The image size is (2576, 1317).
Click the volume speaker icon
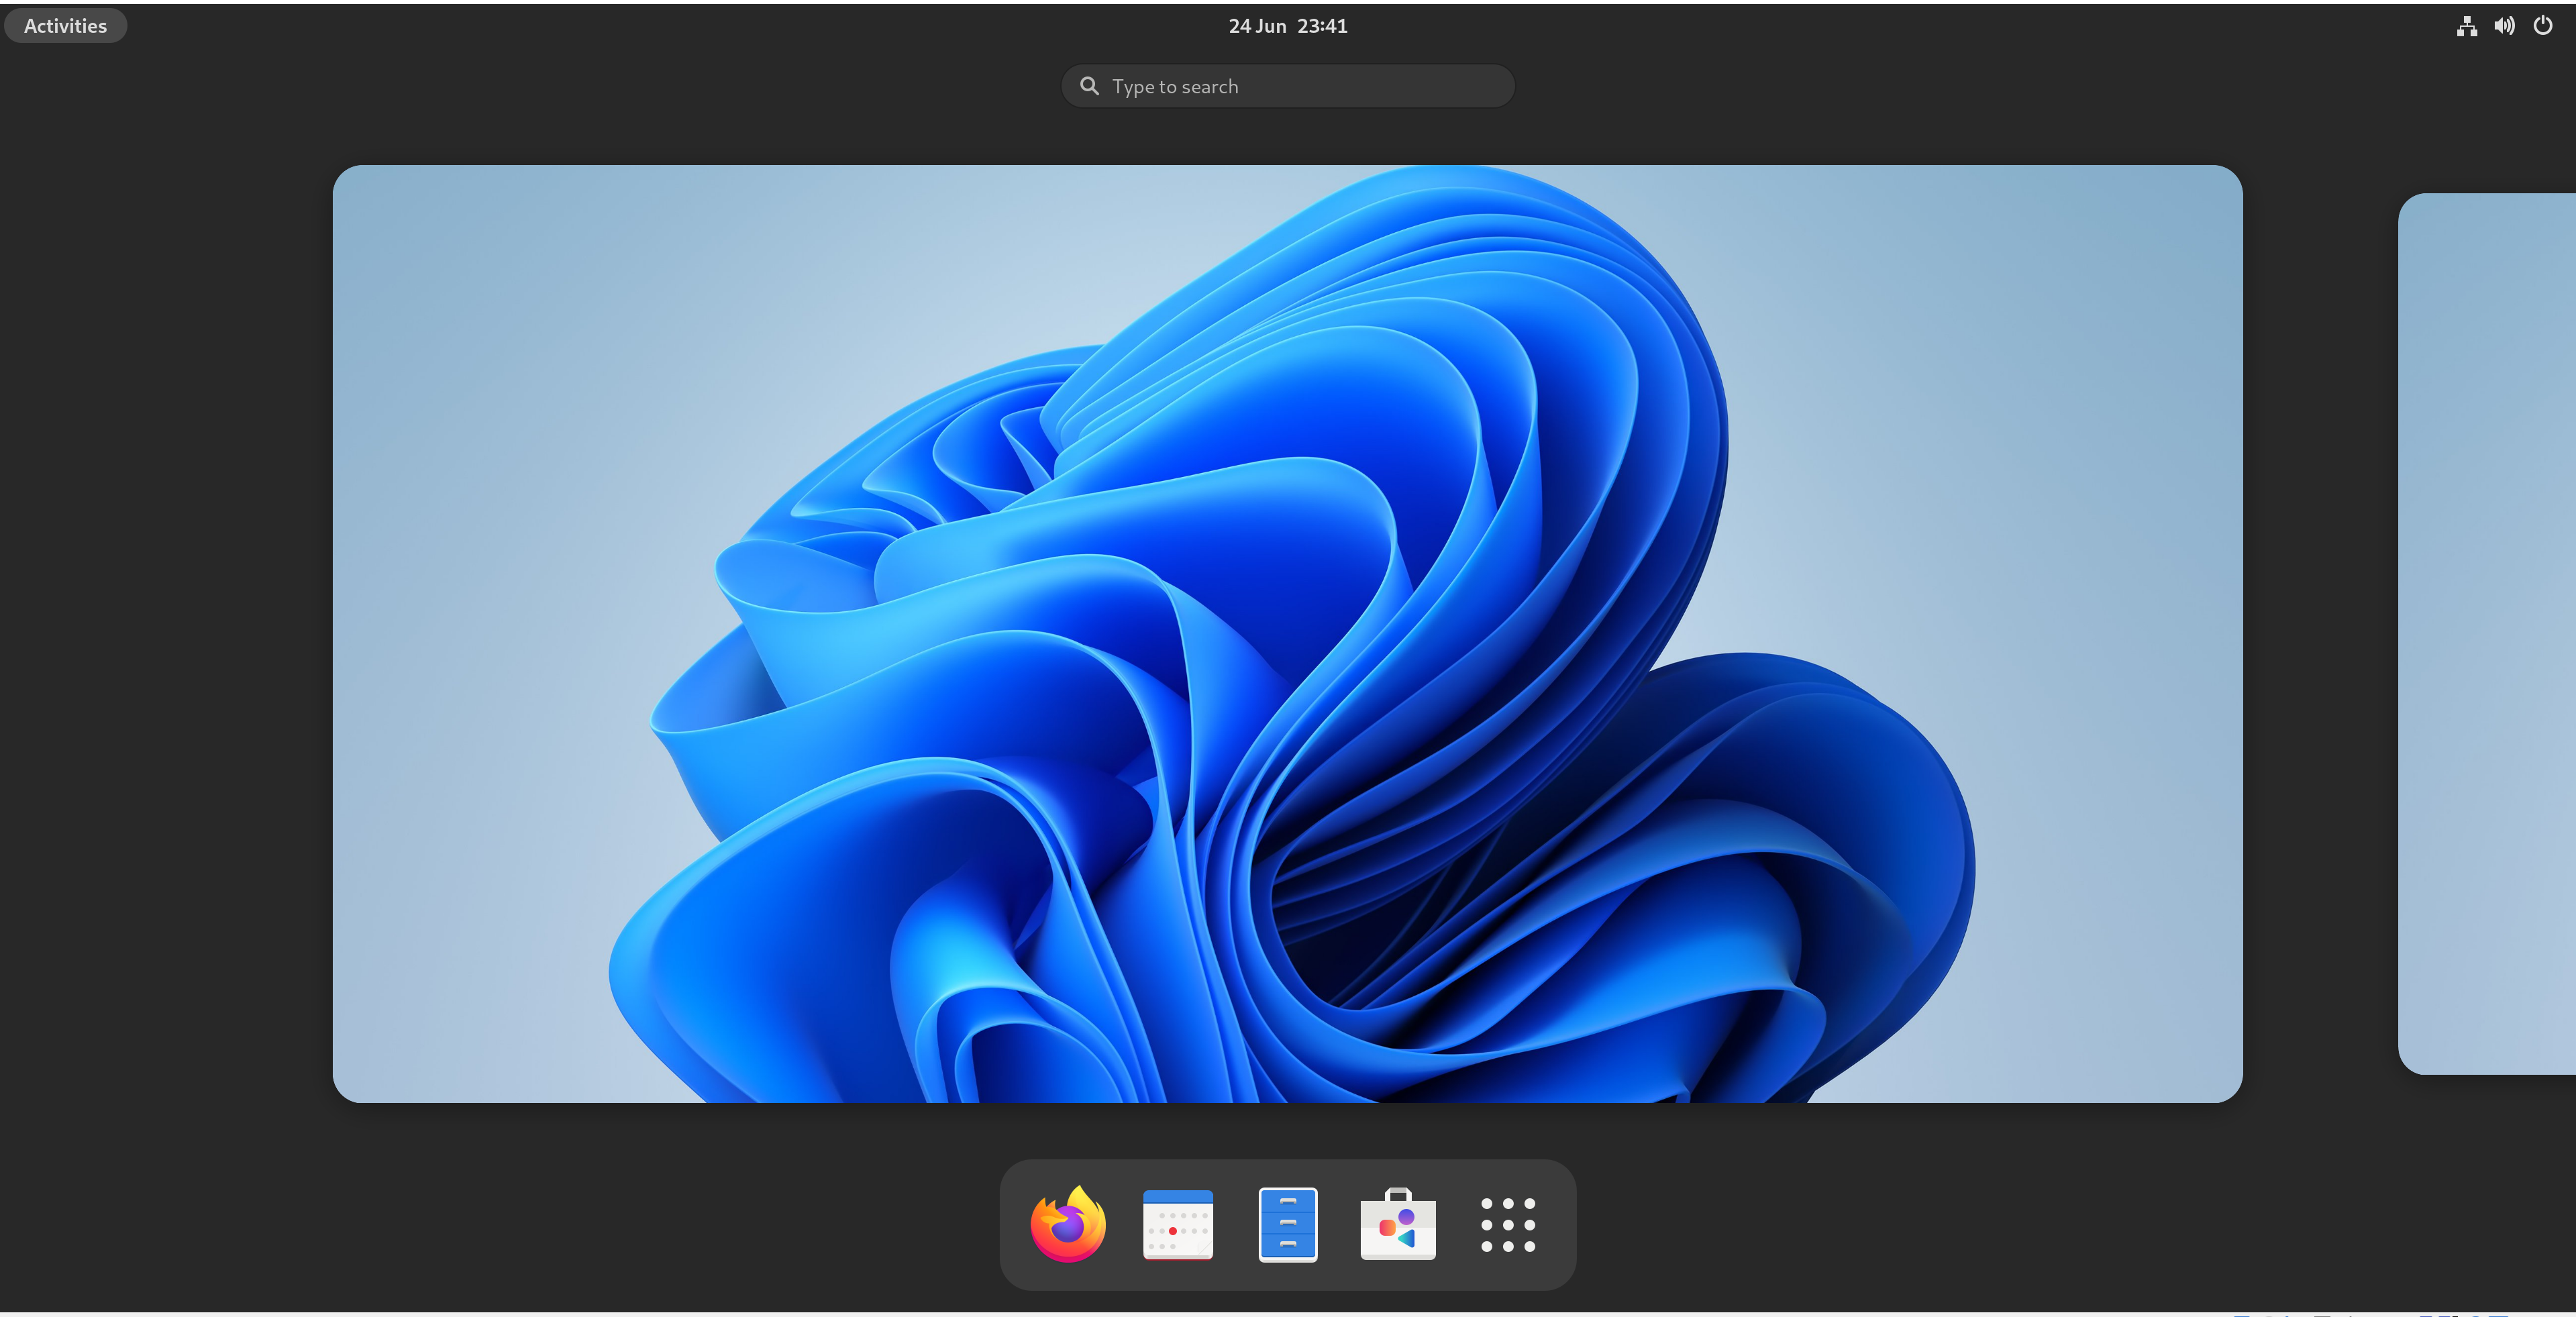point(2504,26)
